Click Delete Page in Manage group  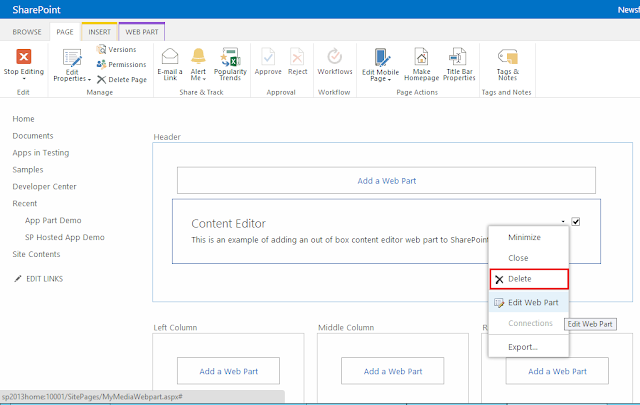point(122,80)
